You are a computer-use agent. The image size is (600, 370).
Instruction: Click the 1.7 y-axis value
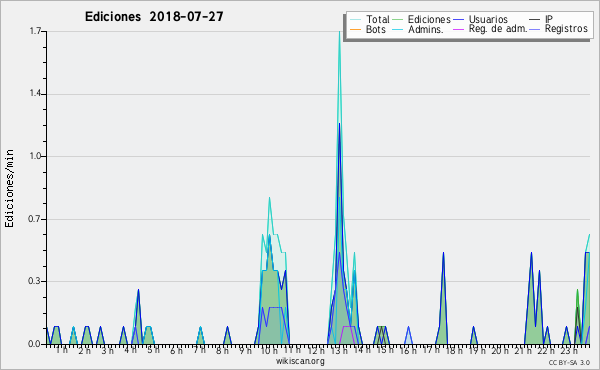click(35, 31)
